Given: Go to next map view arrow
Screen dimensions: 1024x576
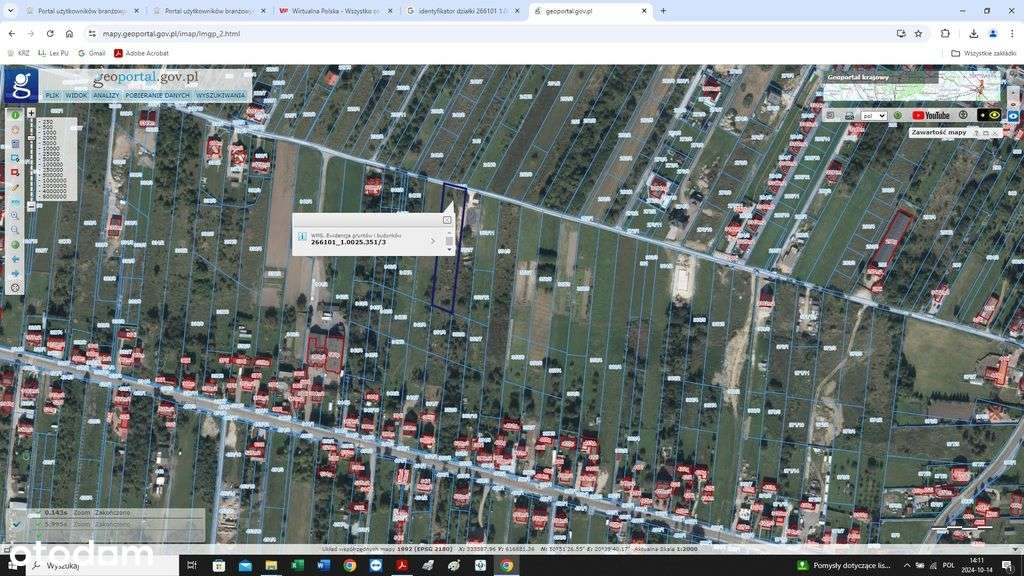Looking at the screenshot, I should [x=15, y=274].
